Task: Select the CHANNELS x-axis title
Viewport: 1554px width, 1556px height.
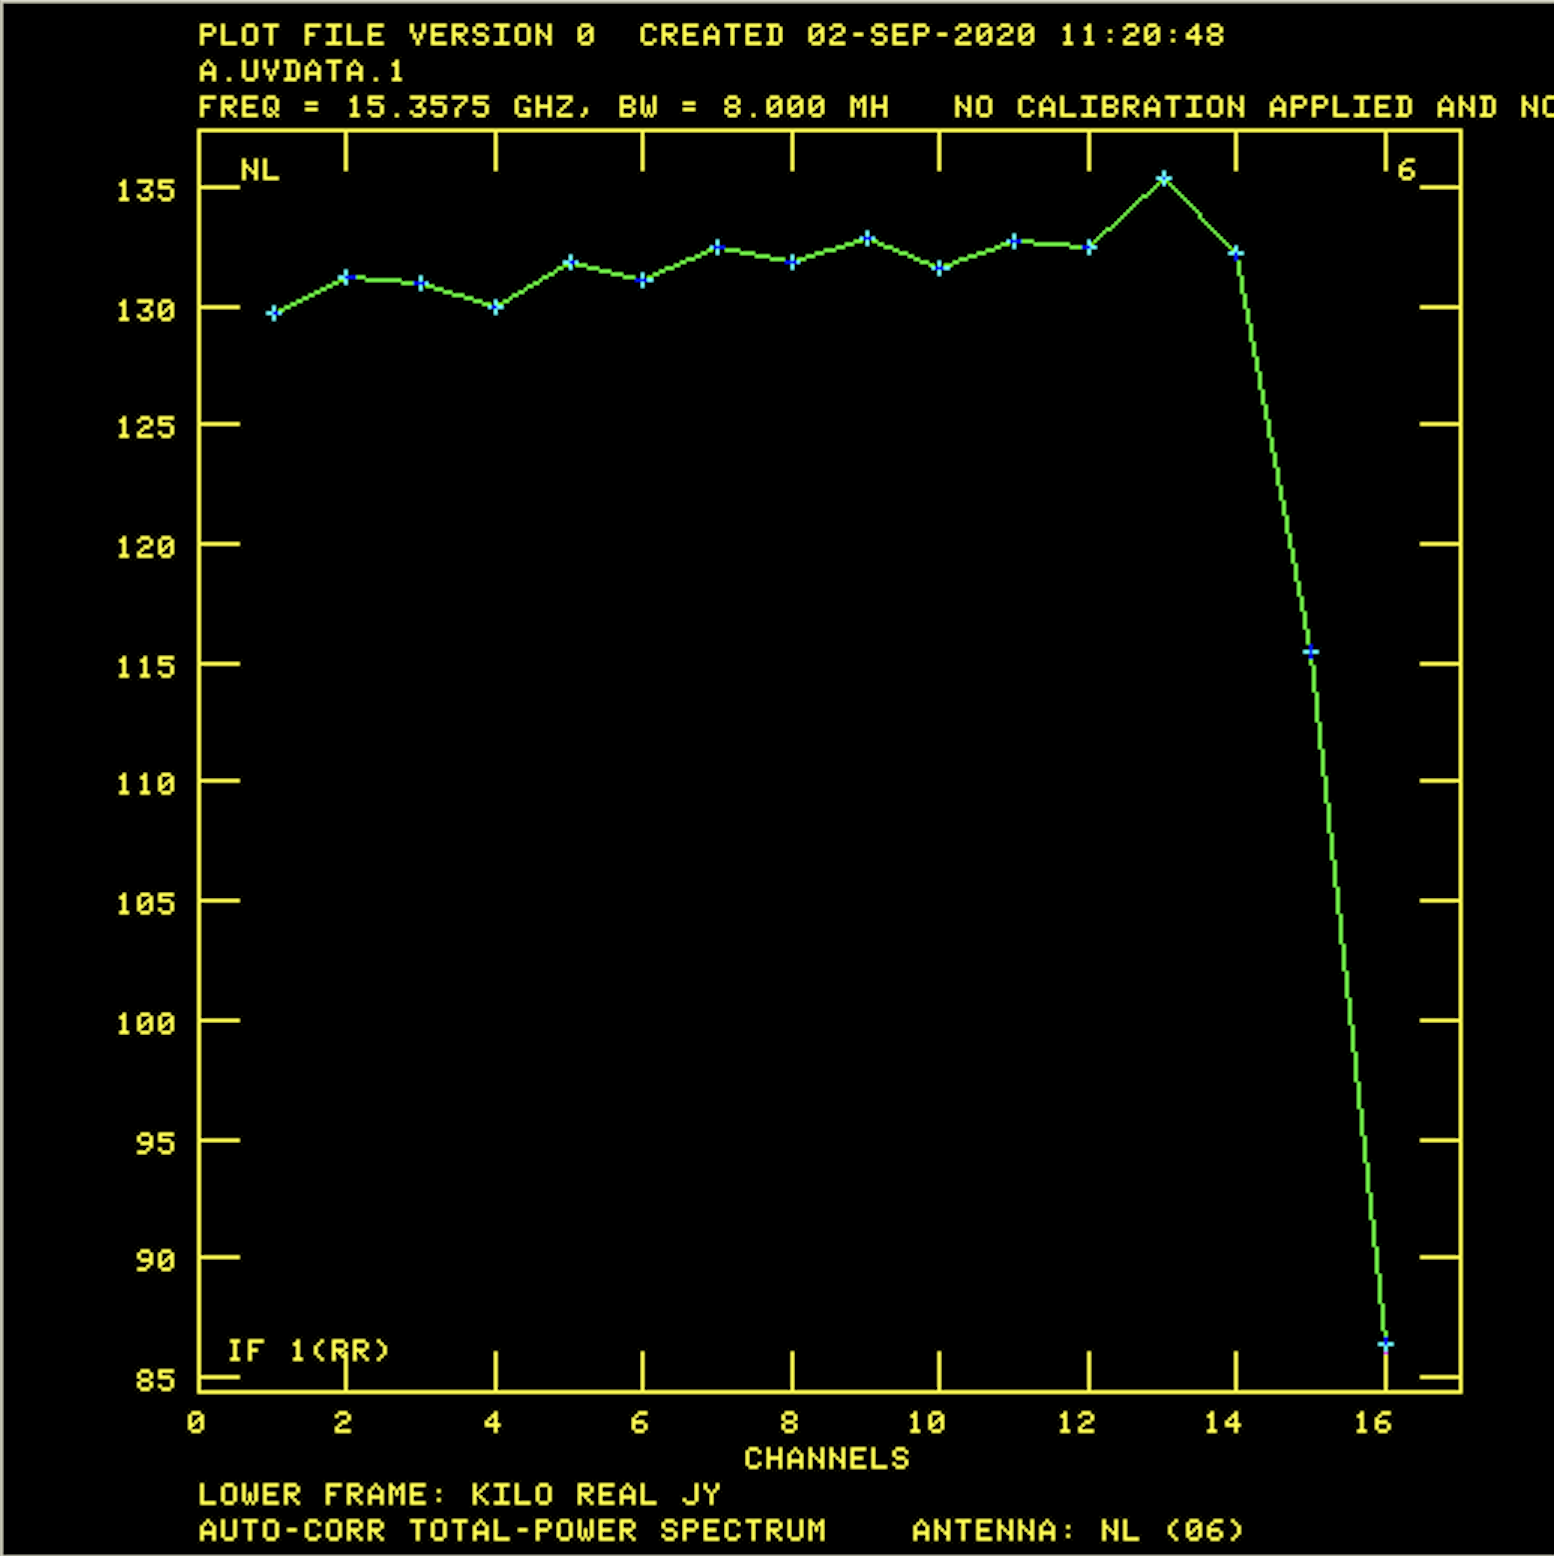Action: pos(827,1458)
